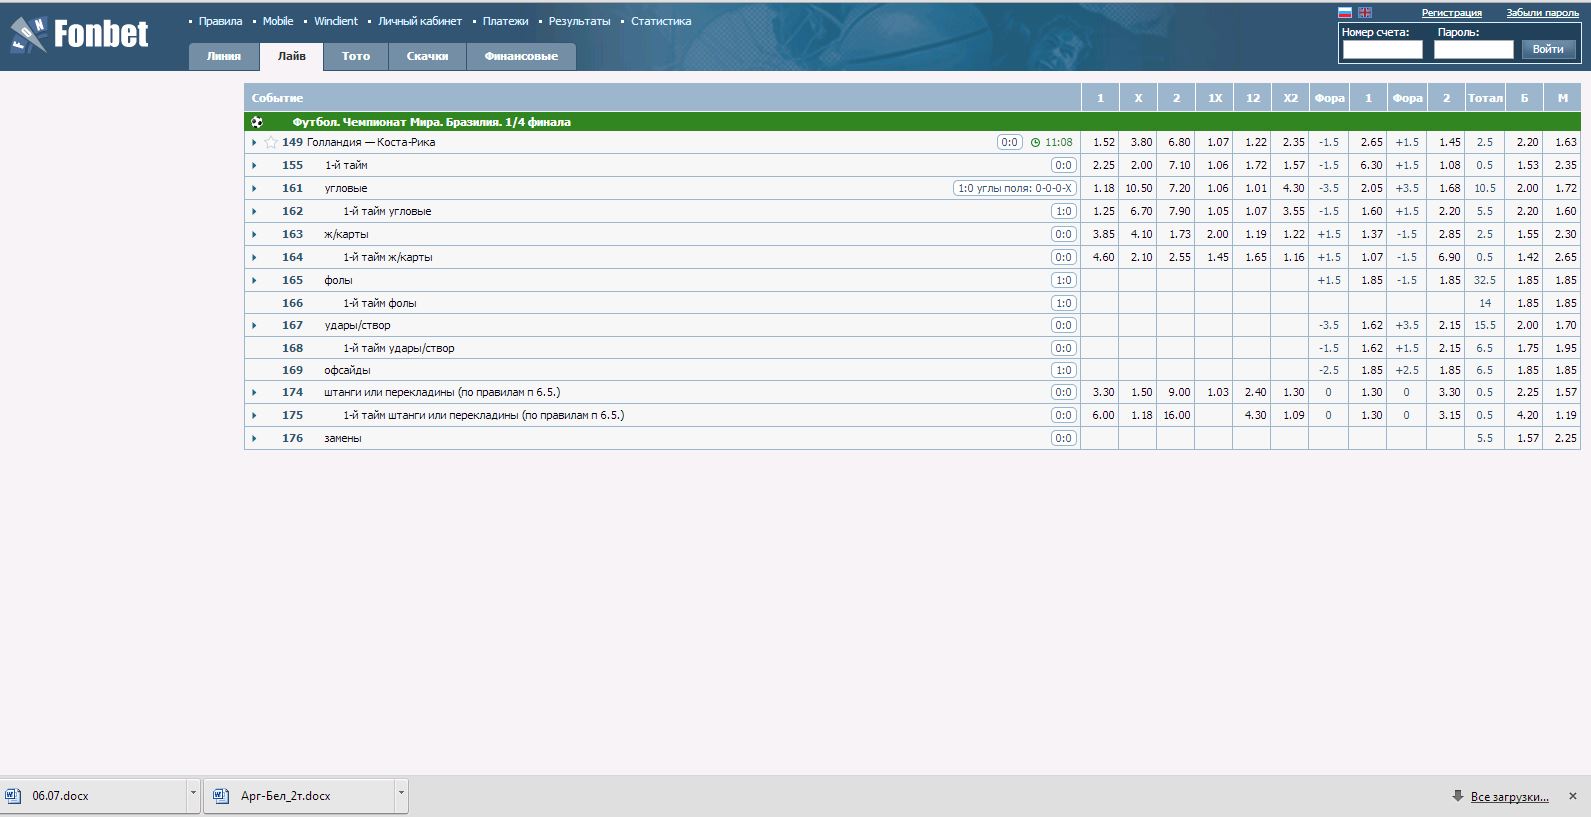This screenshot has height=817, width=1591.
Task: Open the Mobile menu link
Action: coord(278,21)
